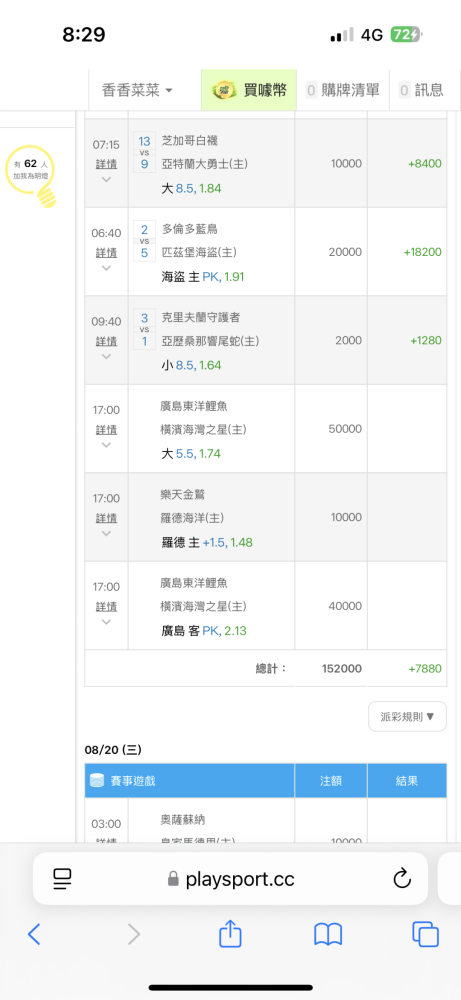Click 詳情 link for 樂天金鷲 game
Image resolution: width=461 pixels, height=1000 pixels.
click(106, 518)
